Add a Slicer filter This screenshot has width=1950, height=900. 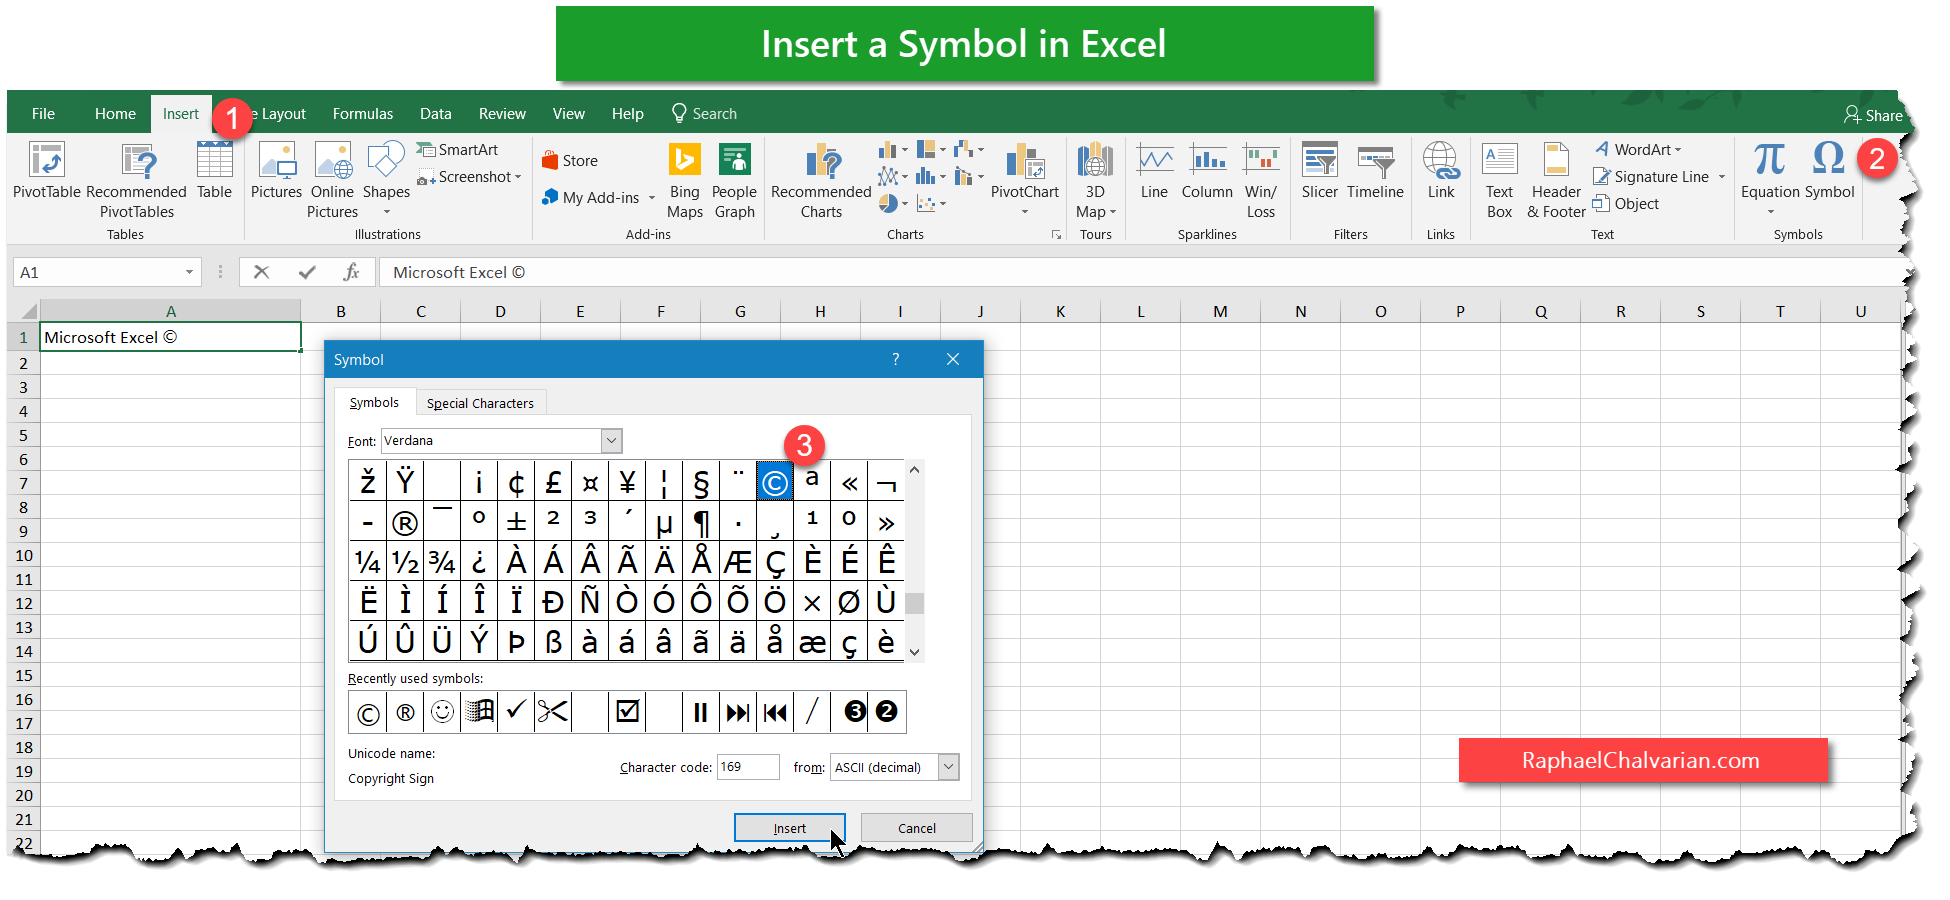click(x=1320, y=170)
